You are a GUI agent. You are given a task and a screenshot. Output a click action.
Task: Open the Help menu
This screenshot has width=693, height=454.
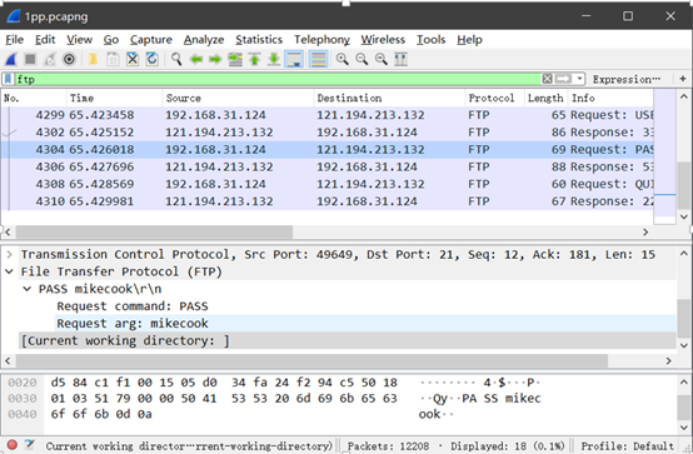click(x=469, y=39)
